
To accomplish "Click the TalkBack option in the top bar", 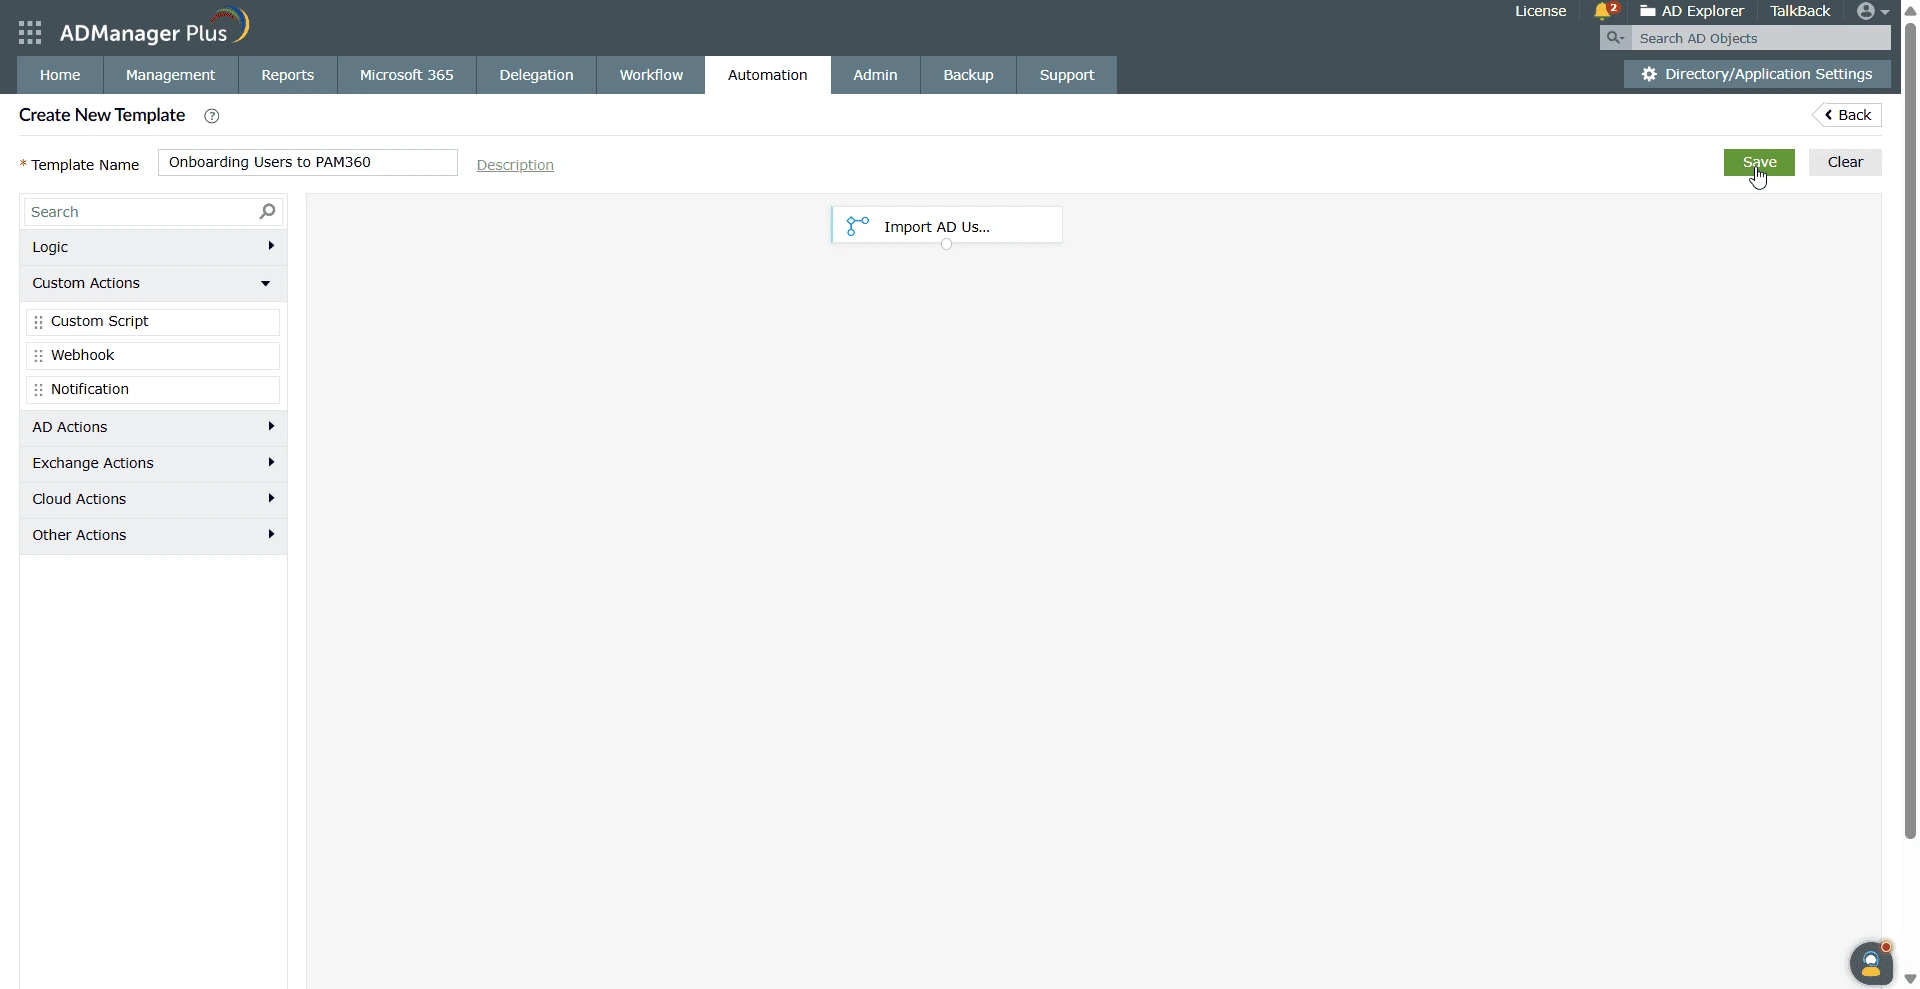I will coord(1798,11).
